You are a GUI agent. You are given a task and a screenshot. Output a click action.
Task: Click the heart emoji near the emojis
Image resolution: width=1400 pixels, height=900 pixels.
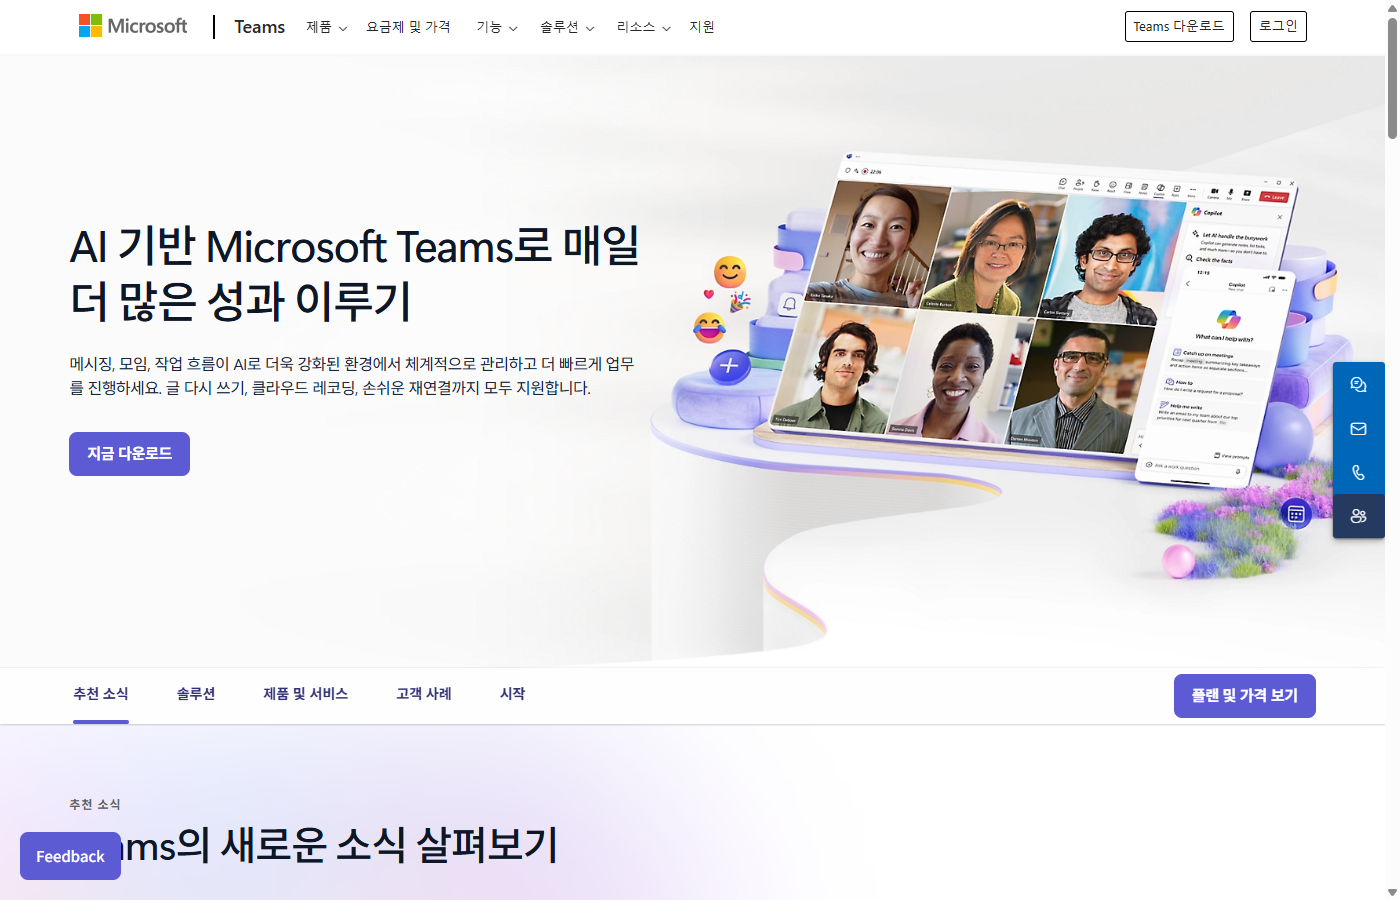(707, 292)
